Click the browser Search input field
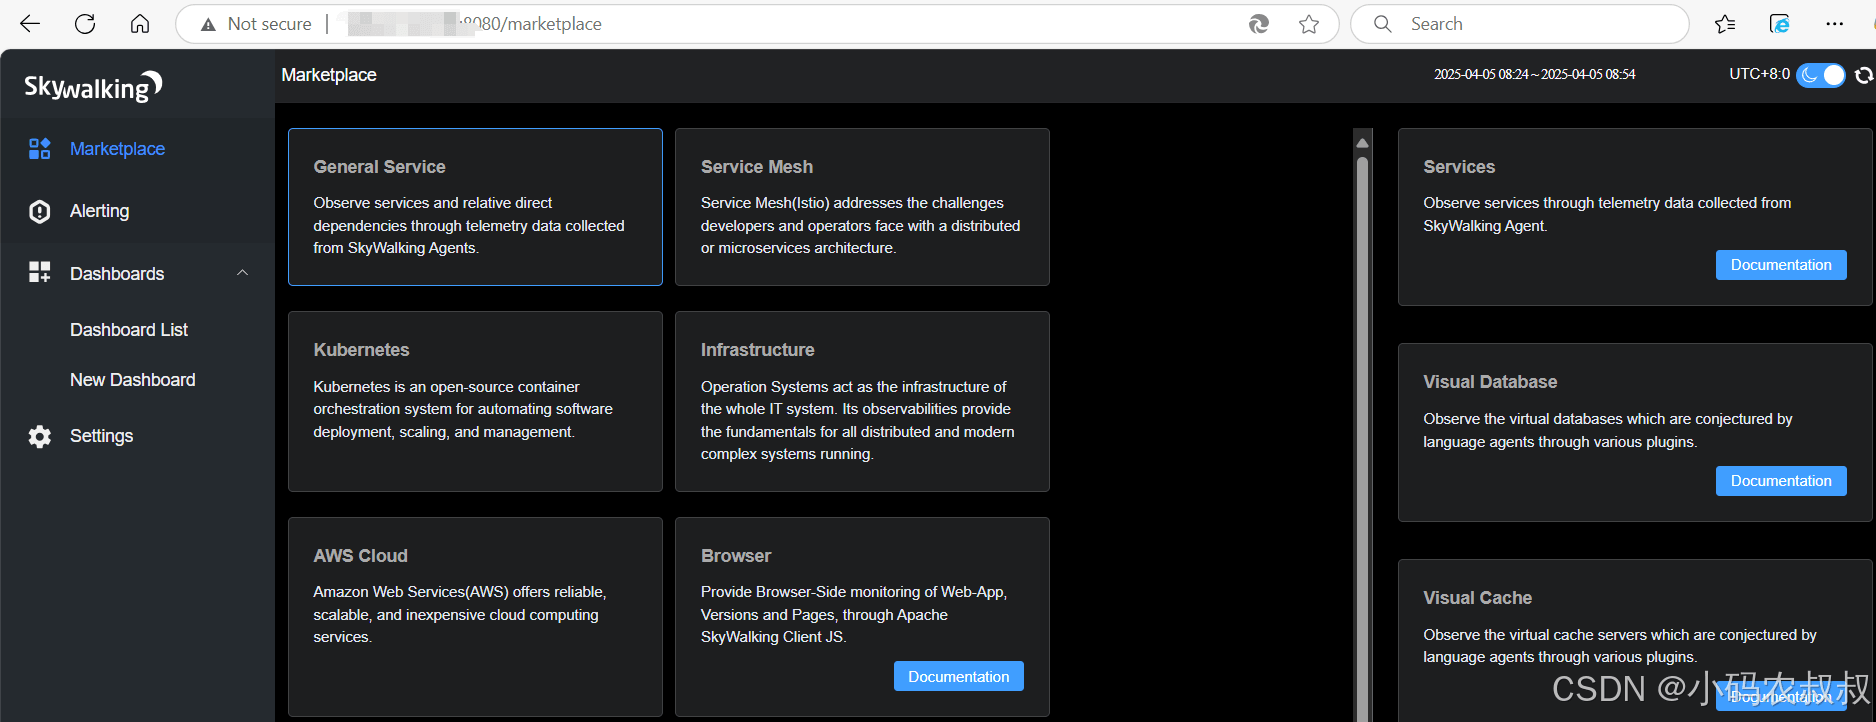 pyautogui.click(x=1519, y=24)
